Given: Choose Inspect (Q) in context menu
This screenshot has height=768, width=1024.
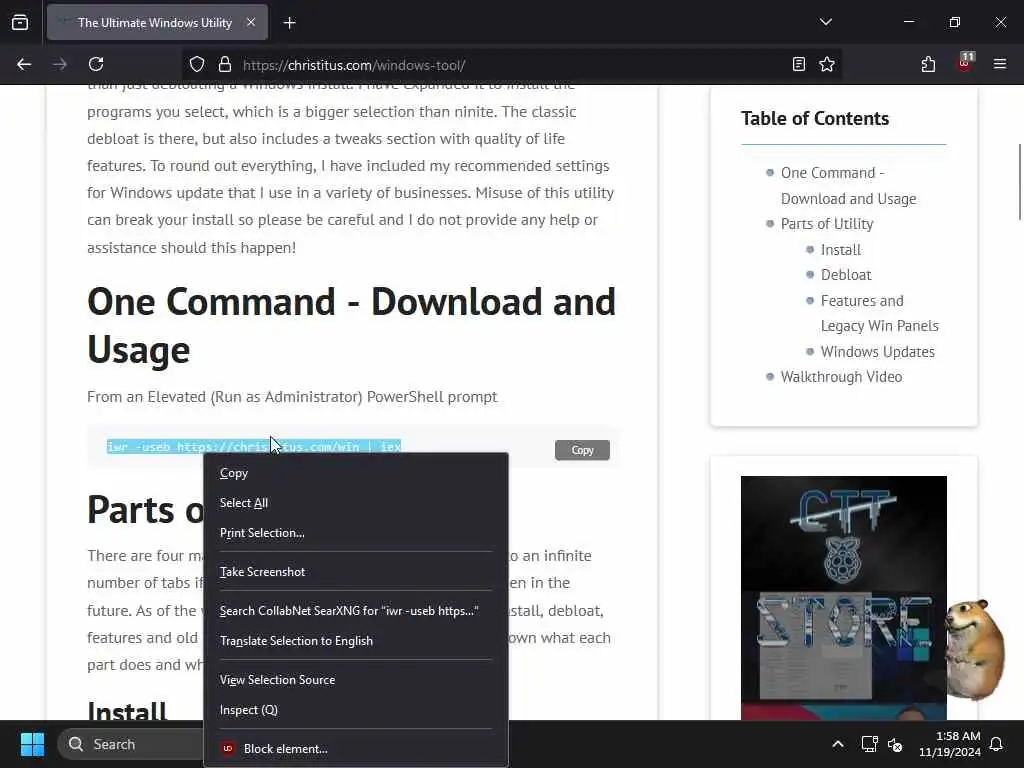Looking at the screenshot, I should 356,710.
